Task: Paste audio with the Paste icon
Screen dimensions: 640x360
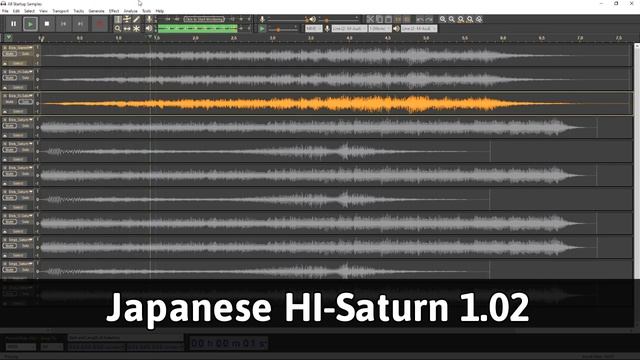Action: pos(388,19)
